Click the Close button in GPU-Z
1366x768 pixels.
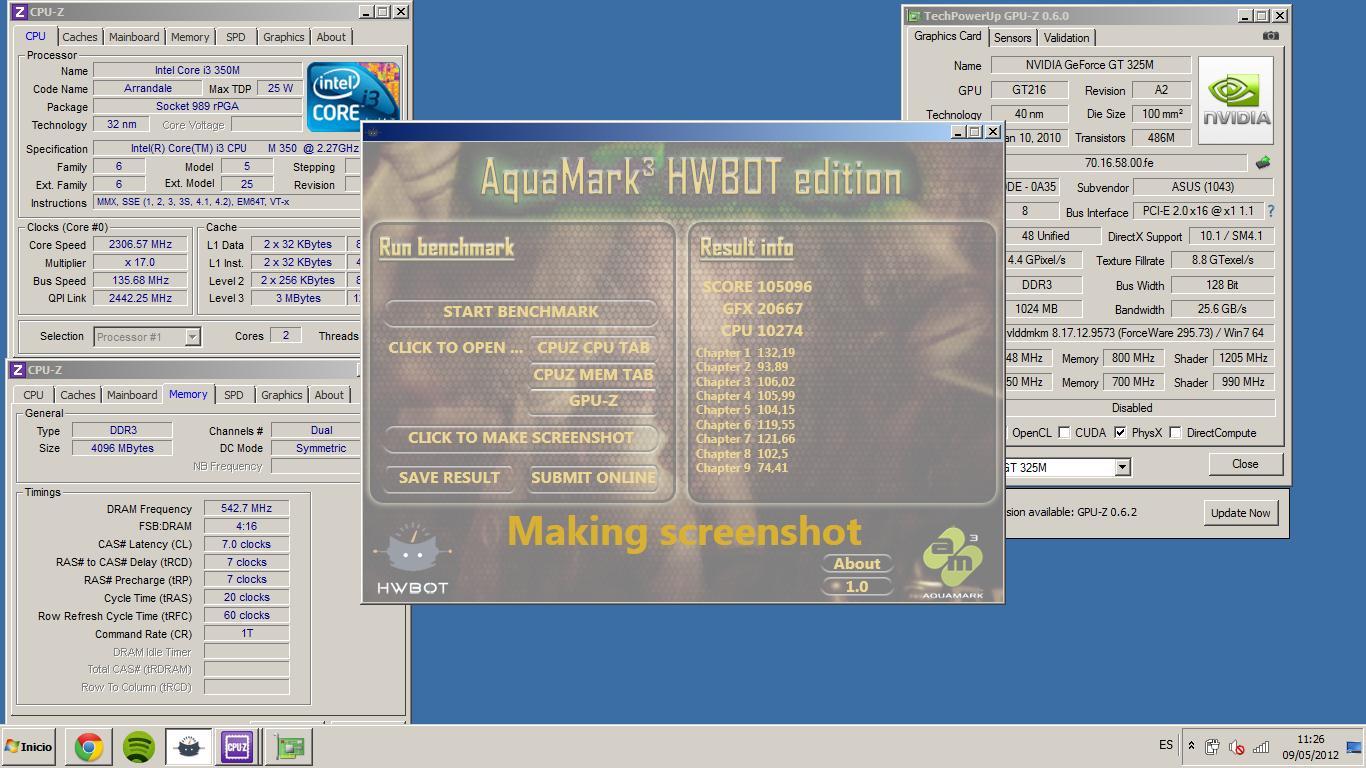(x=1245, y=464)
